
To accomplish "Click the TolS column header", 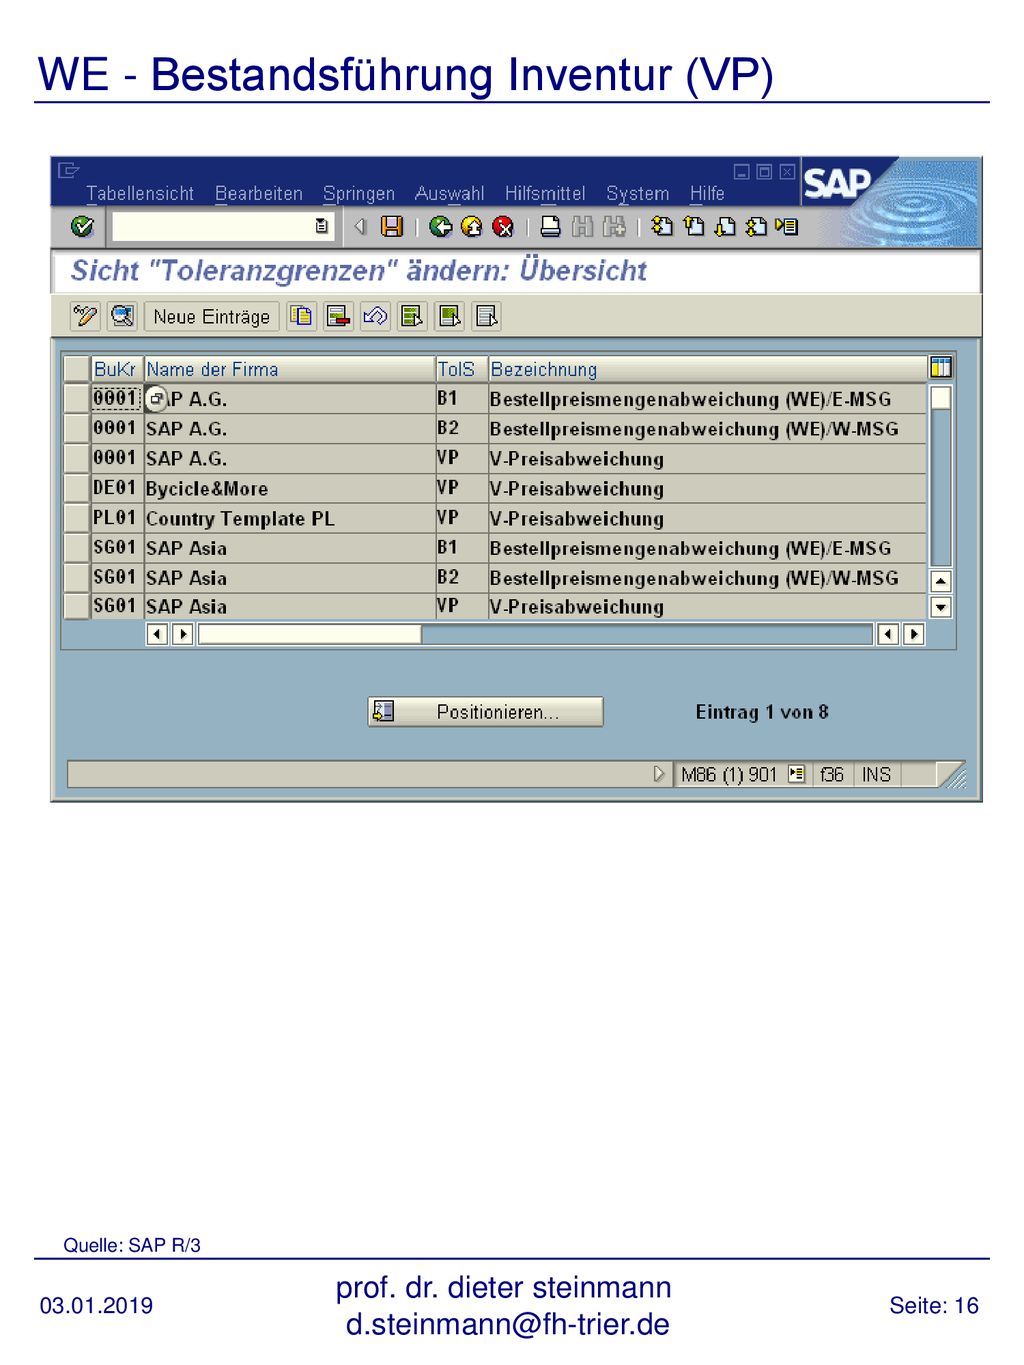I will click(462, 369).
